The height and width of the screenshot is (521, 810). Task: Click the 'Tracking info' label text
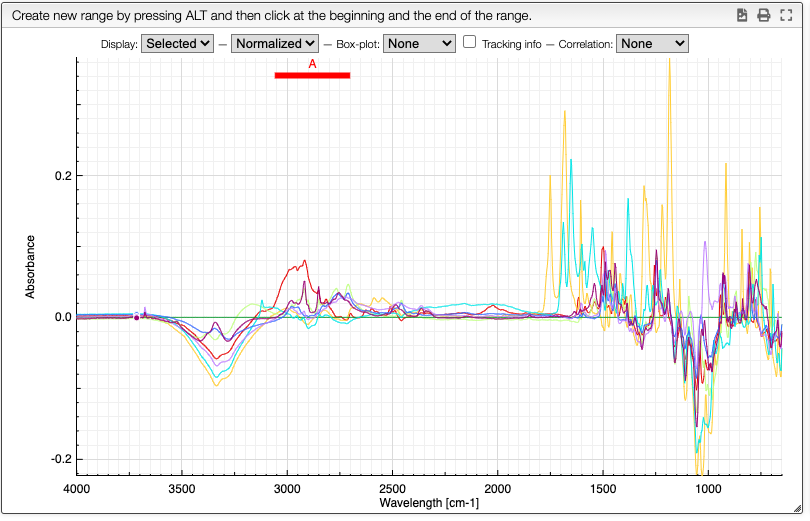(x=511, y=44)
